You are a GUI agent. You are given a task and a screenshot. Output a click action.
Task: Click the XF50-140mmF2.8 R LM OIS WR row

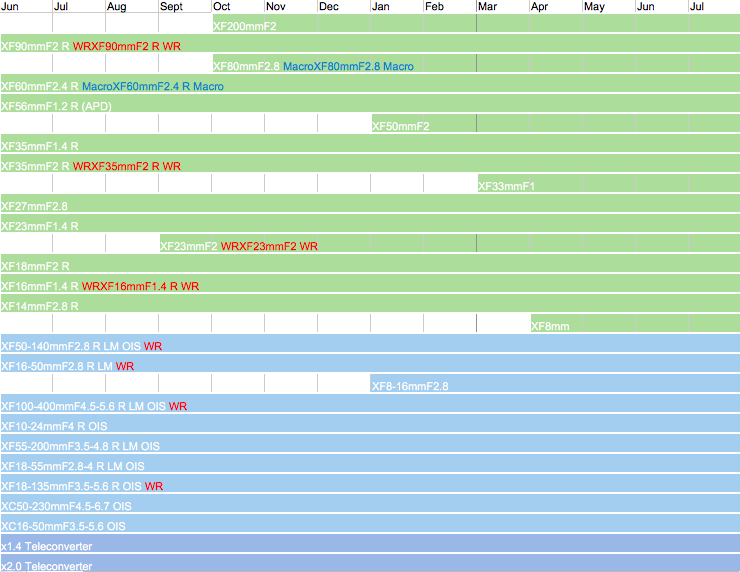pos(370,343)
